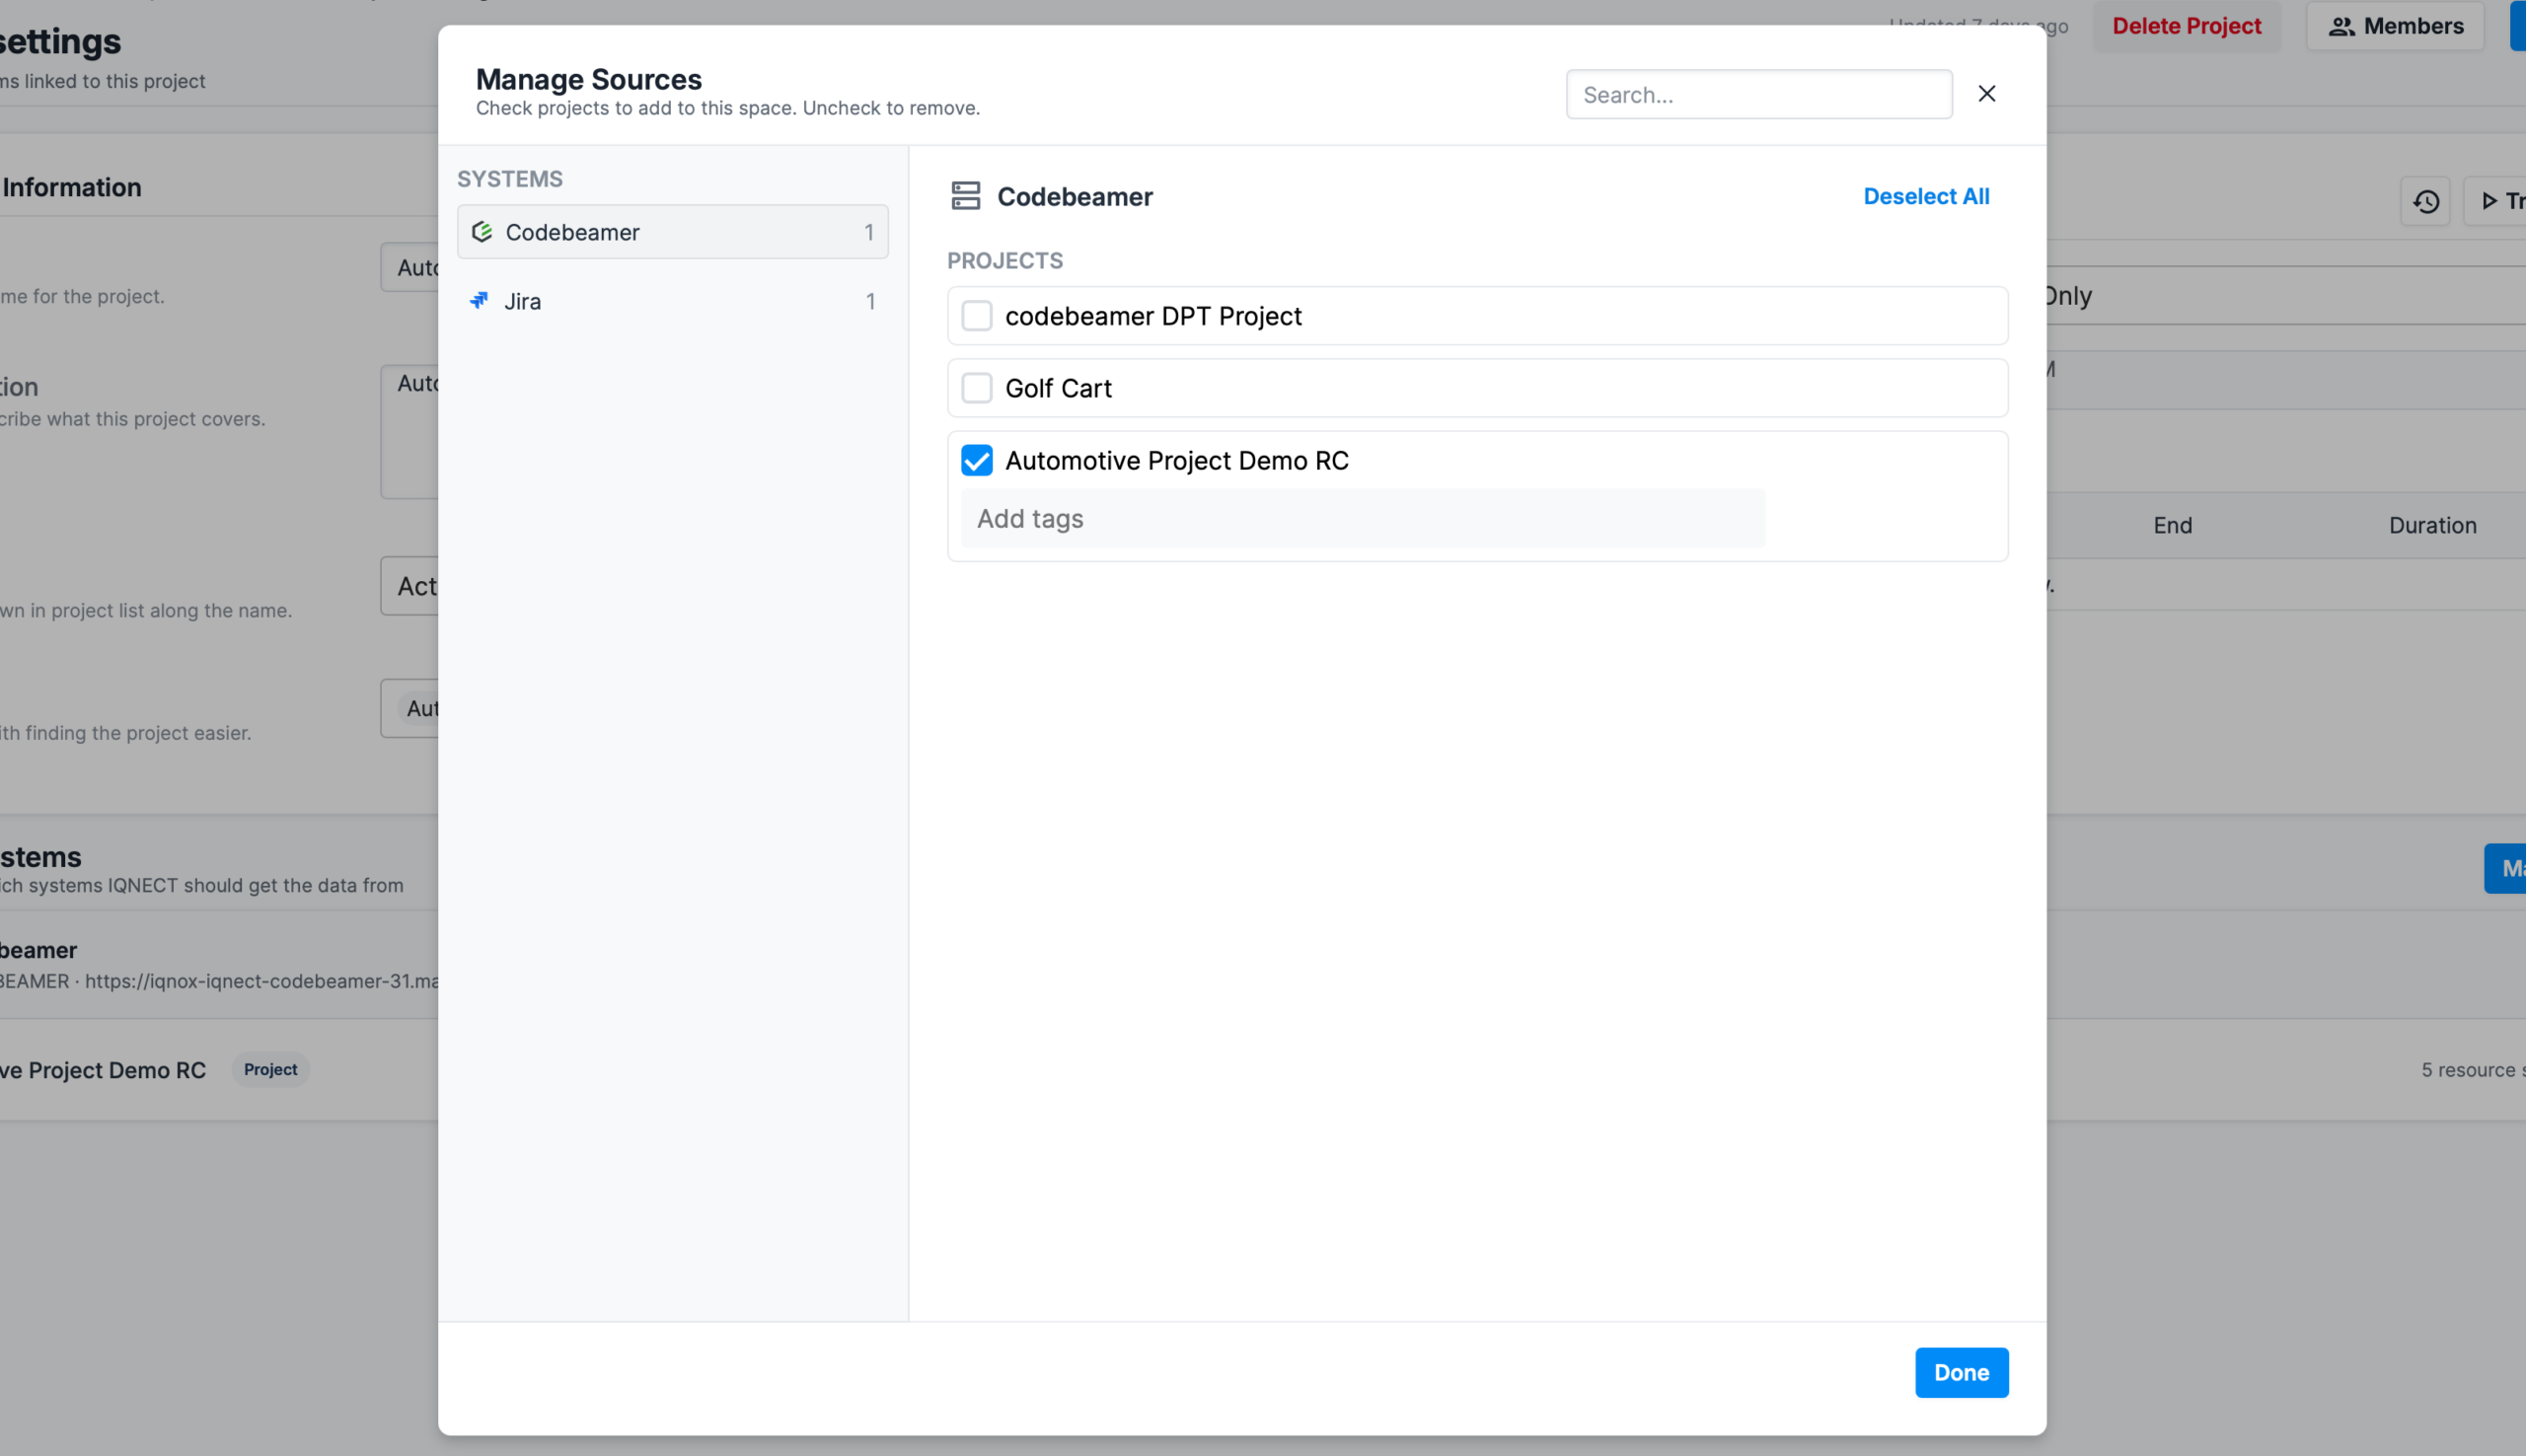2526x1456 pixels.
Task: Click the codebeamer DPT Project label
Action: (1153, 316)
